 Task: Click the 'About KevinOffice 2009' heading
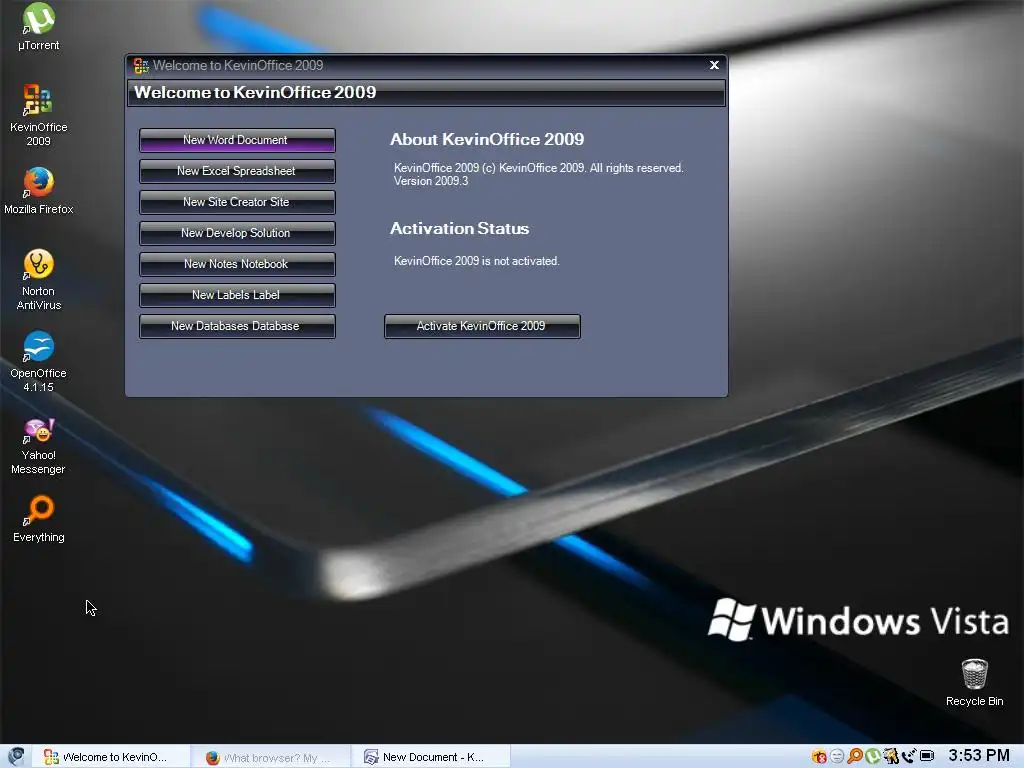[x=487, y=139]
